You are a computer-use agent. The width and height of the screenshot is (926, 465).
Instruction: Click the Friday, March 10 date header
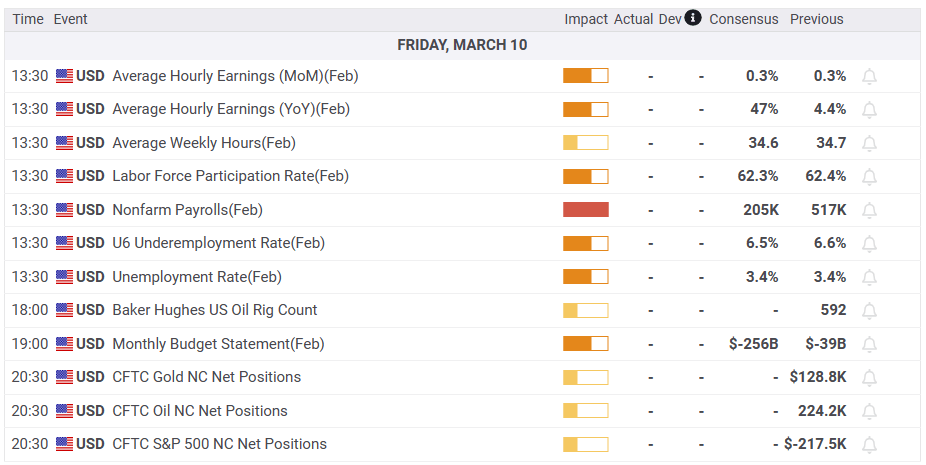[x=462, y=45]
